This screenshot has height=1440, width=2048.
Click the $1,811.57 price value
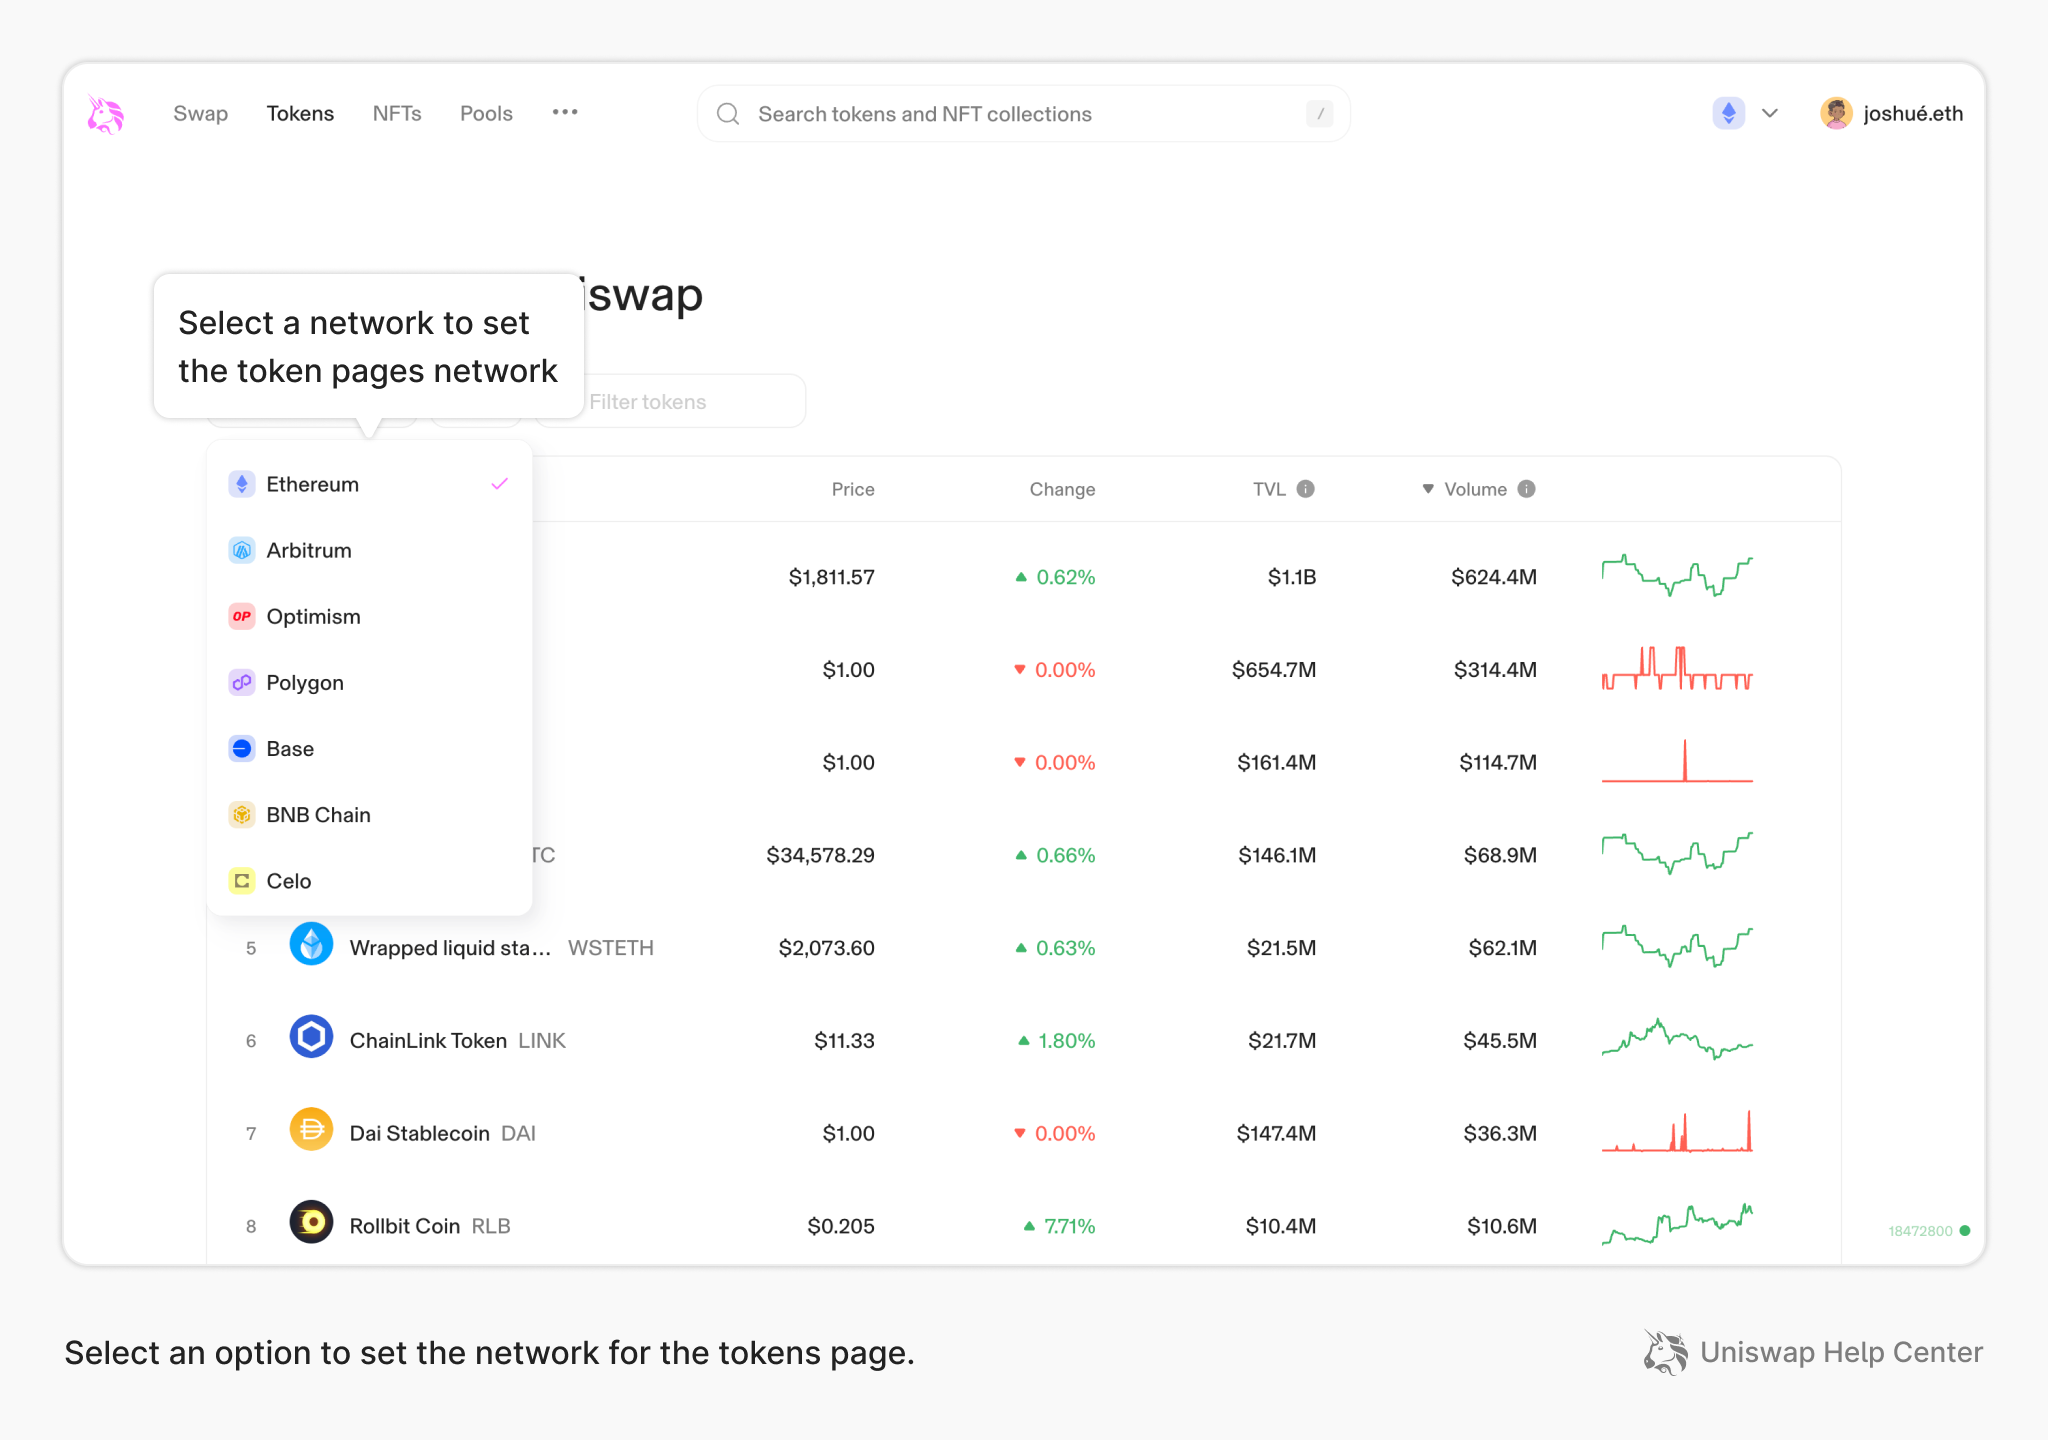point(831,577)
